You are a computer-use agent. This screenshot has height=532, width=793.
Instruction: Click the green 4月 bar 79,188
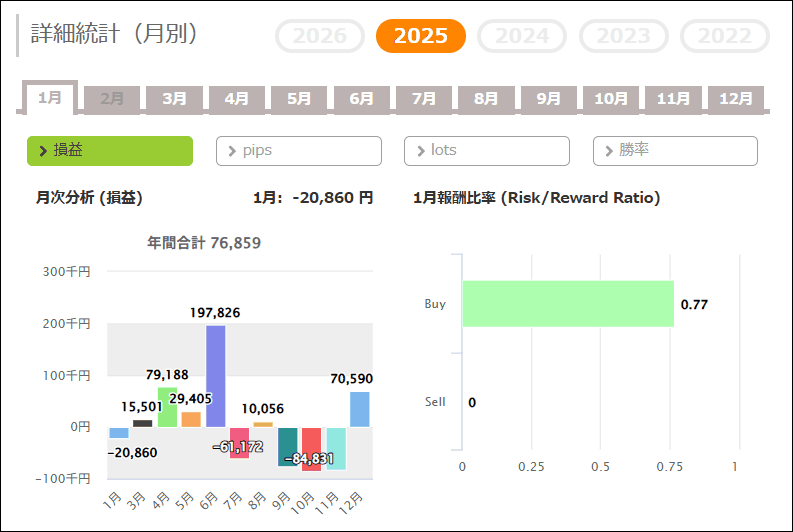(167, 407)
